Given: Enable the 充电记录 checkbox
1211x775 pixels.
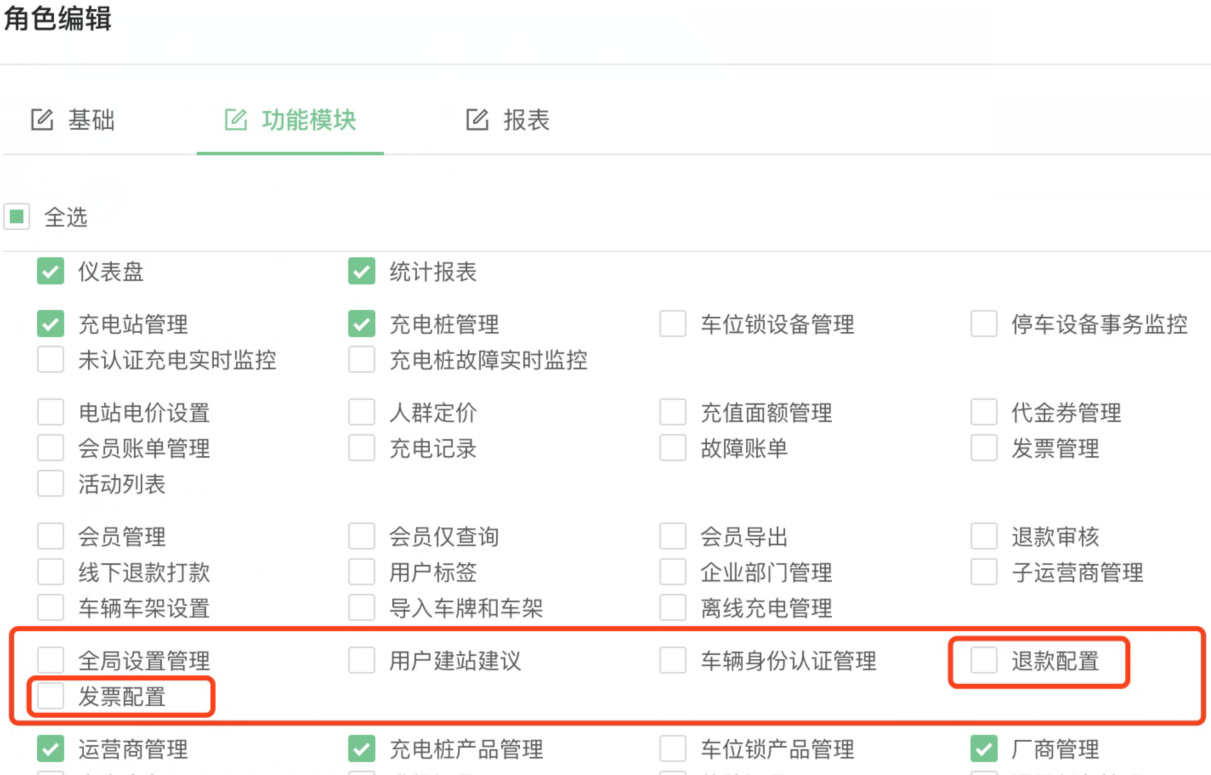Looking at the screenshot, I should [x=361, y=448].
